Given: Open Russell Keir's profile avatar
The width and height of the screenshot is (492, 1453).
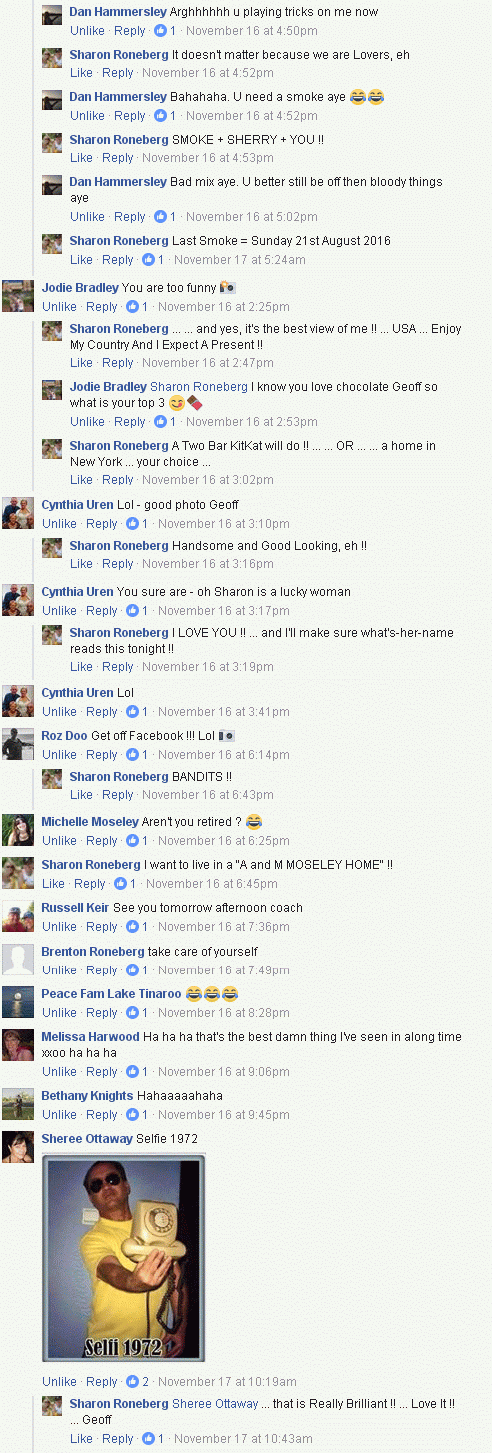Looking at the screenshot, I should coord(17,916).
